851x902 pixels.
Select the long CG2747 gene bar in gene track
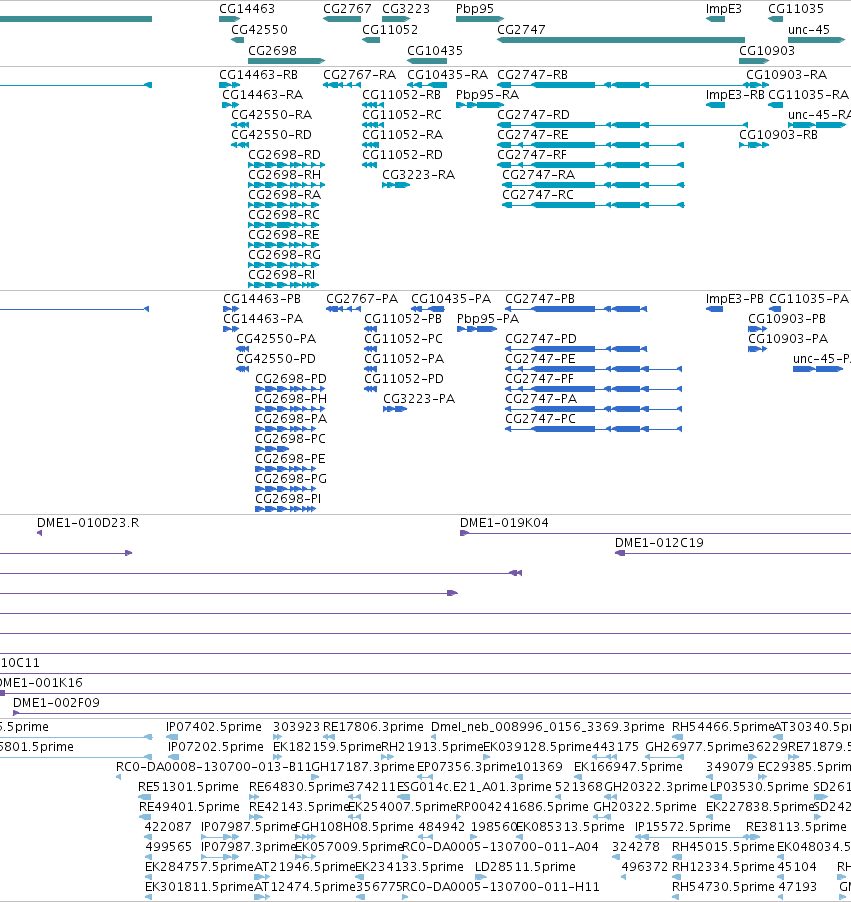(x=621, y=40)
